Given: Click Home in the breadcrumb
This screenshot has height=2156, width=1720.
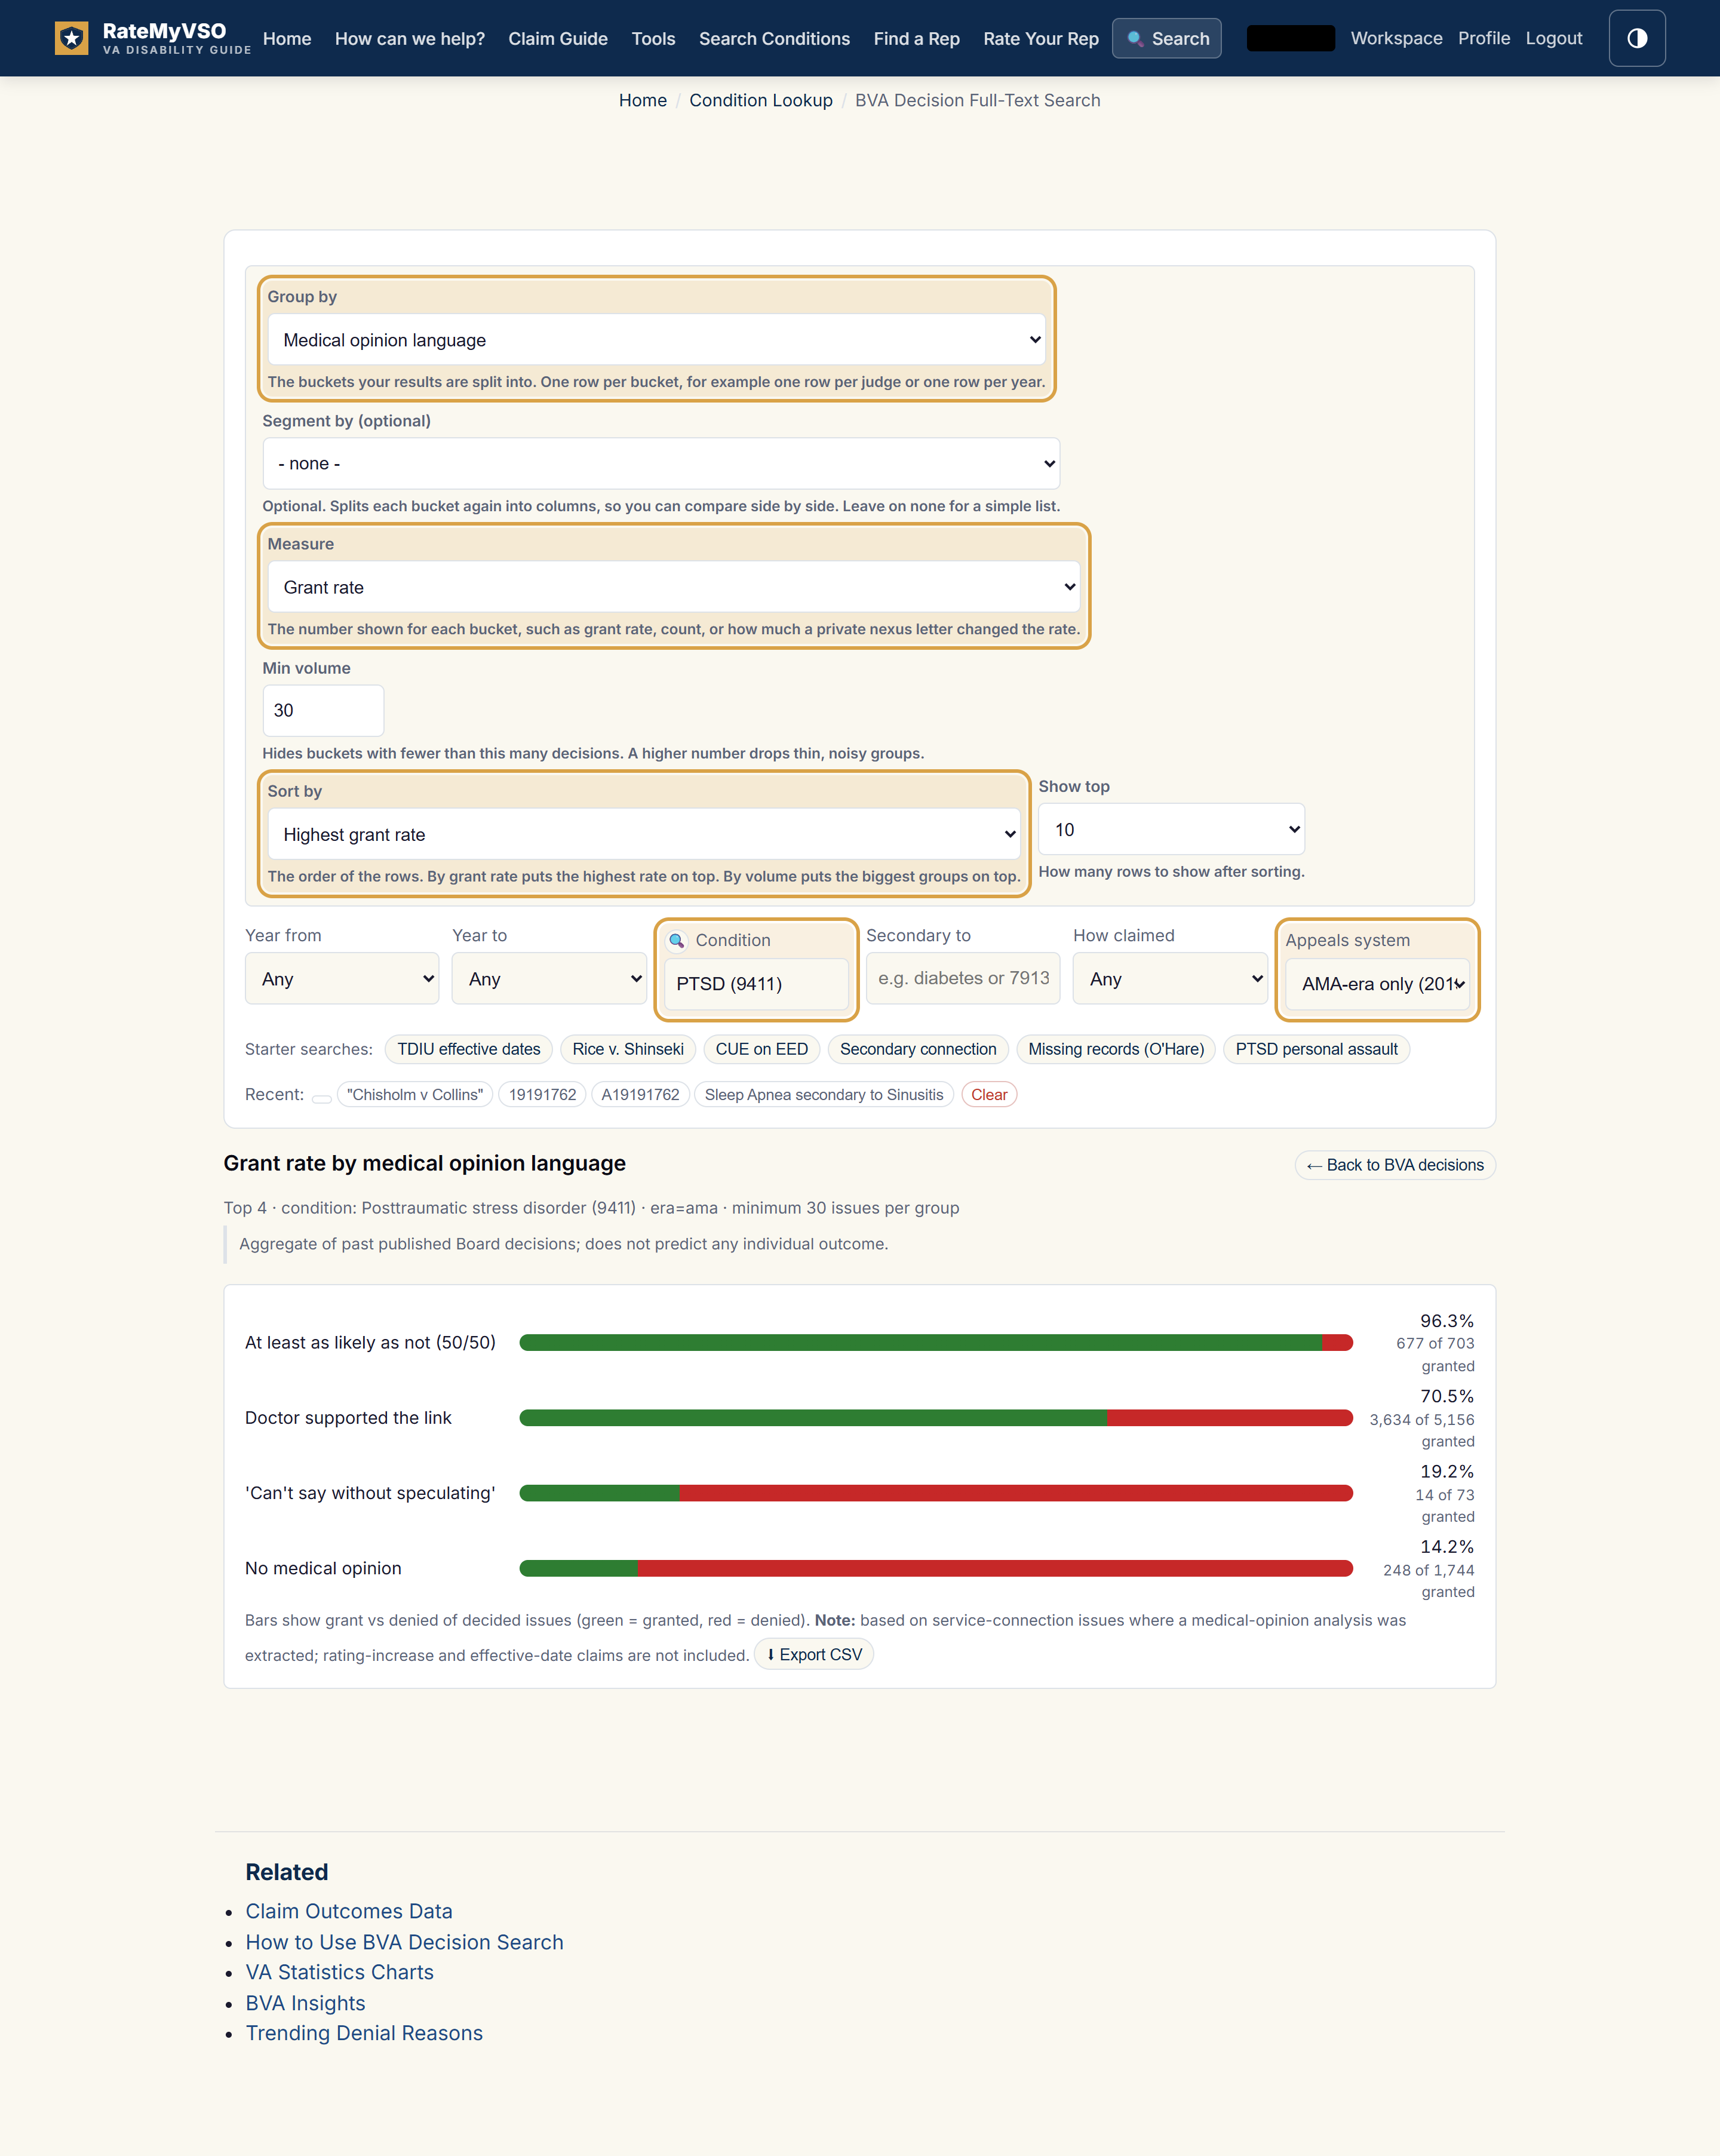Looking at the screenshot, I should (643, 100).
